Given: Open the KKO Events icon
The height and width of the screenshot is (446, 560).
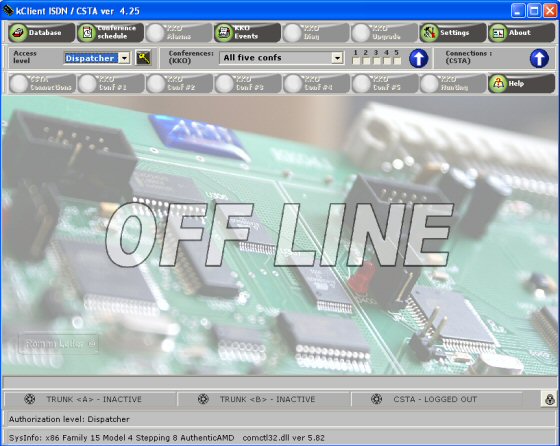Looking at the screenshot, I should [224, 33].
